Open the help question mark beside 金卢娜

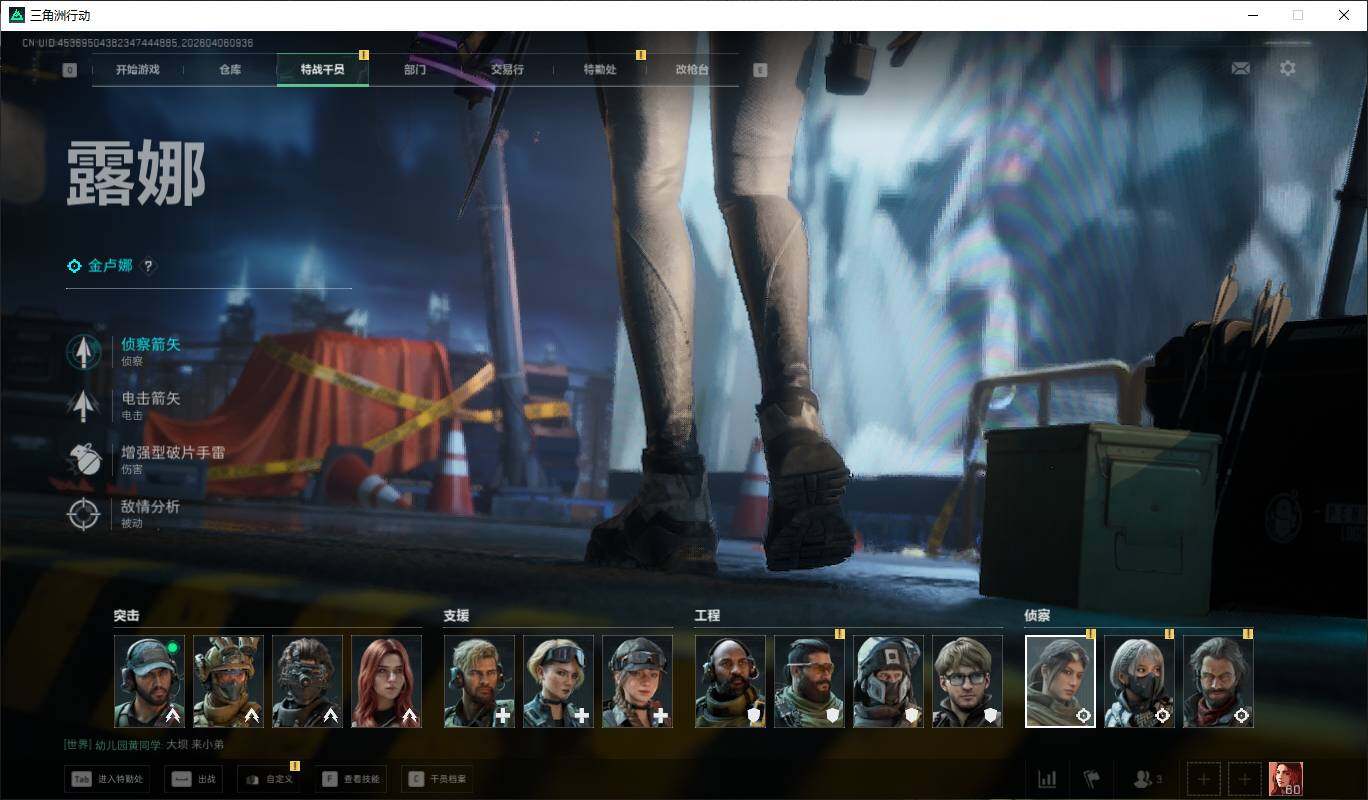click(x=149, y=266)
